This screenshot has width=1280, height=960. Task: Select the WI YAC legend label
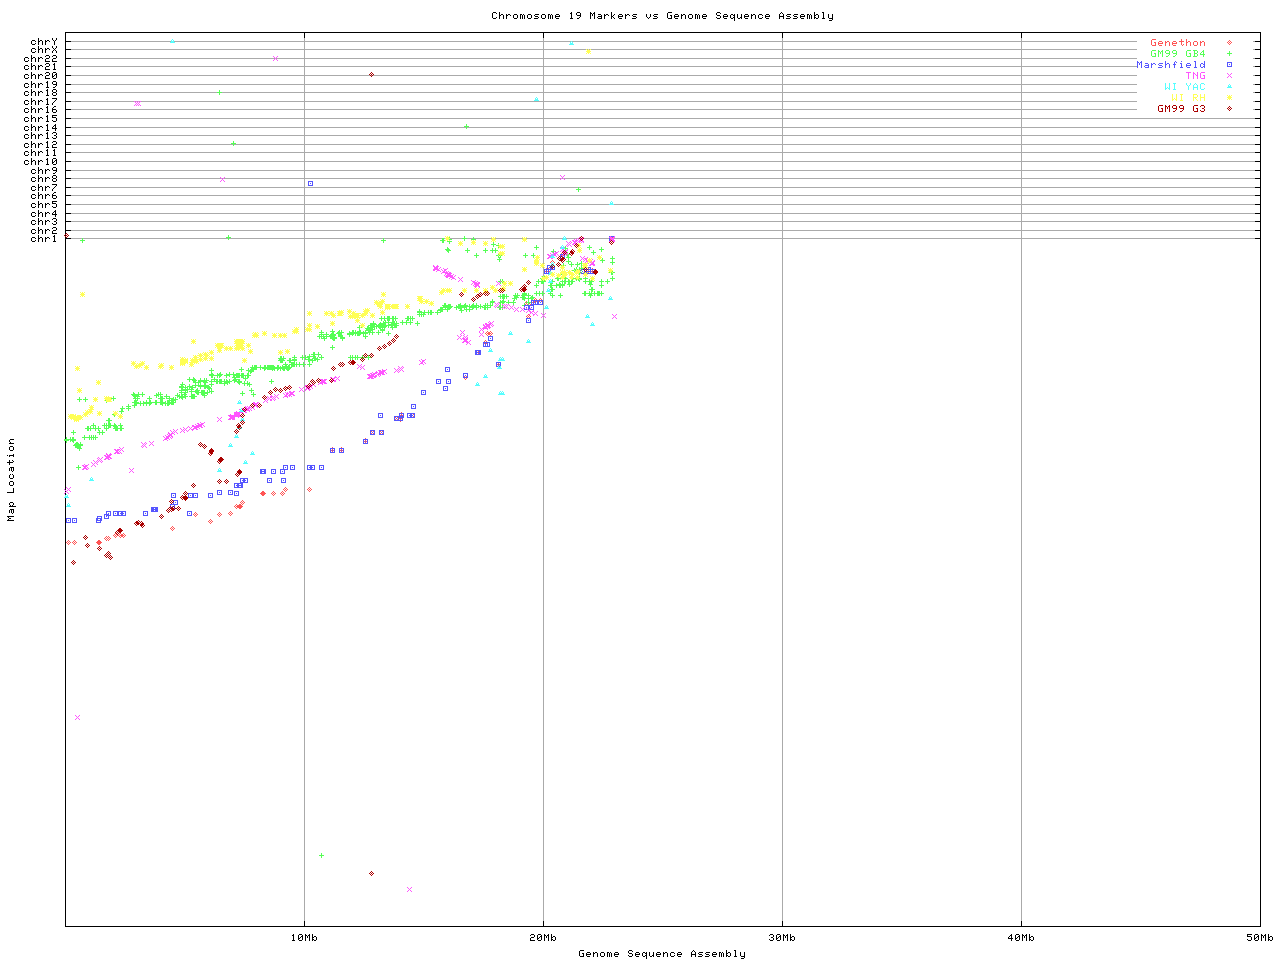1184,87
